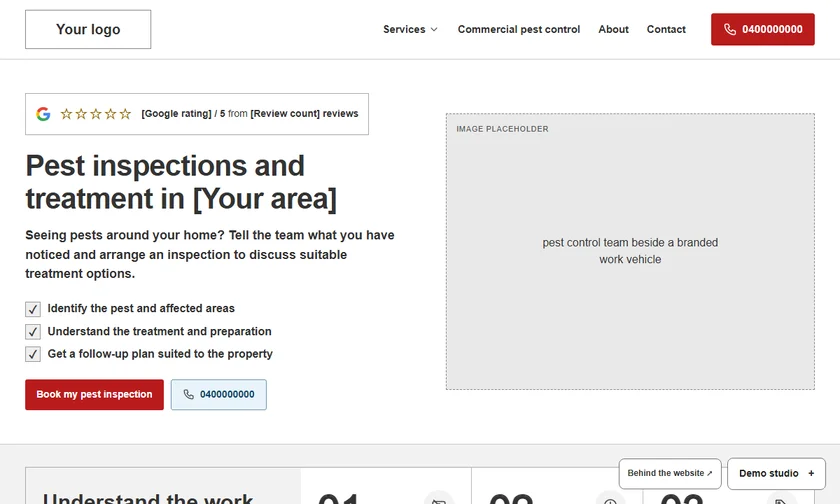Click the third rating star

(x=95, y=114)
